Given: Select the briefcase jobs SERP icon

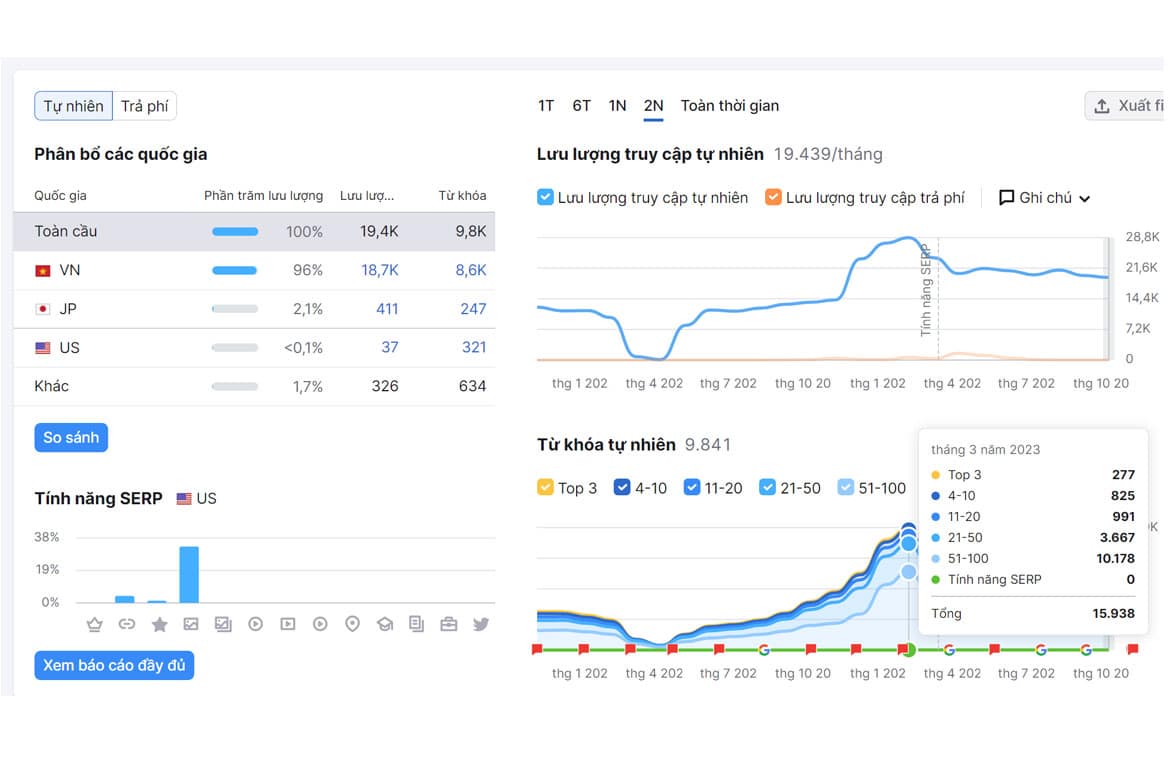Looking at the screenshot, I should 448,624.
